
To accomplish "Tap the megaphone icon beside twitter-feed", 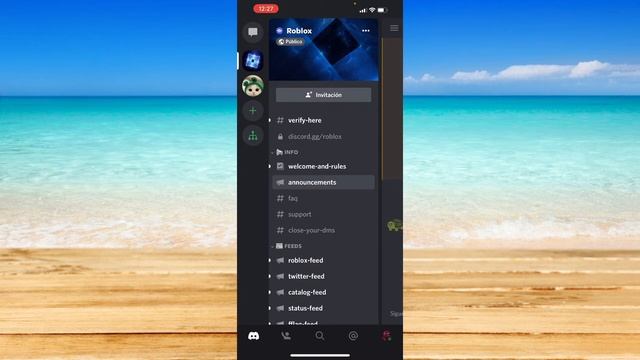I will pyautogui.click(x=280, y=276).
